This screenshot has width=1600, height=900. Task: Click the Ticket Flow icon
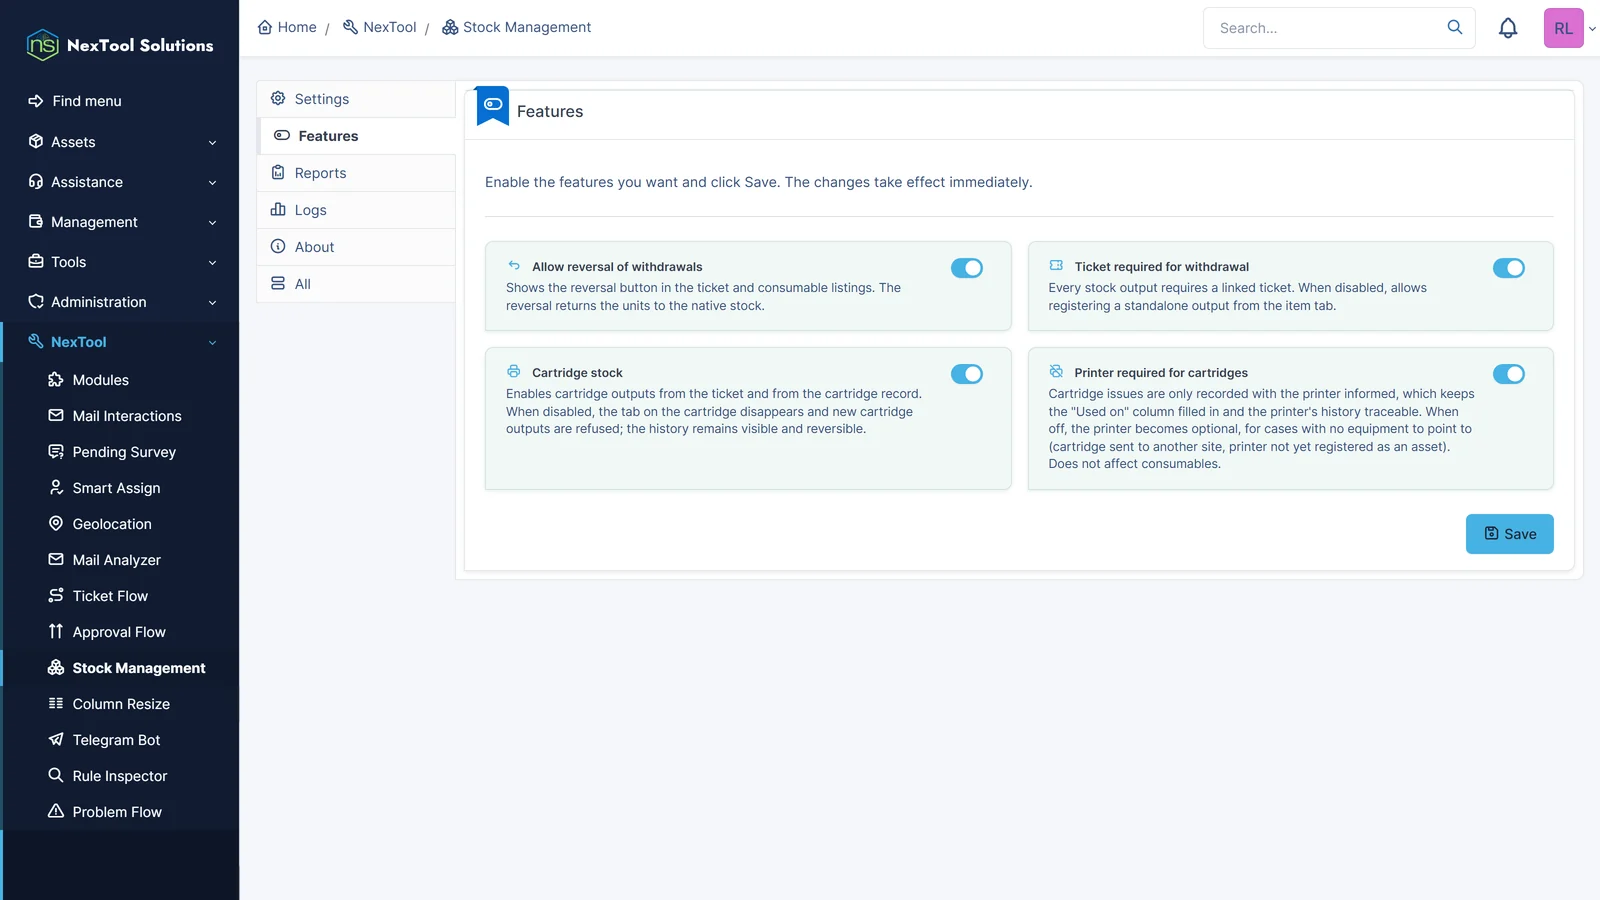pos(56,596)
